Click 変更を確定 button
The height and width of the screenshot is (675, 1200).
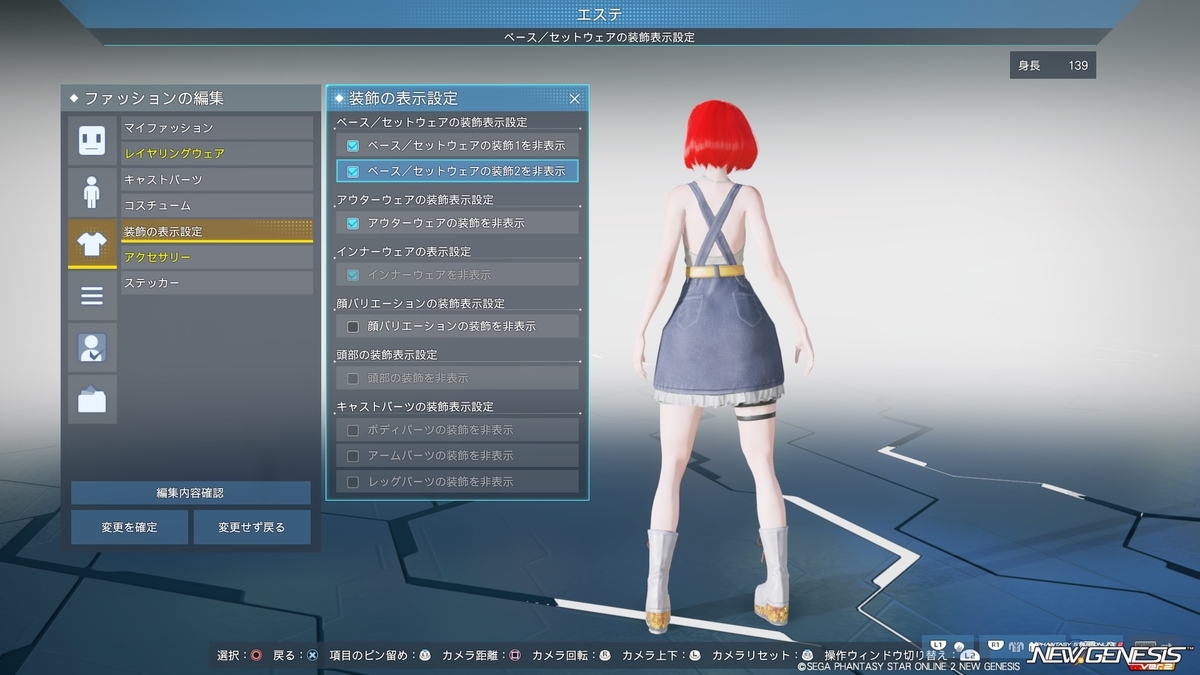[129, 527]
